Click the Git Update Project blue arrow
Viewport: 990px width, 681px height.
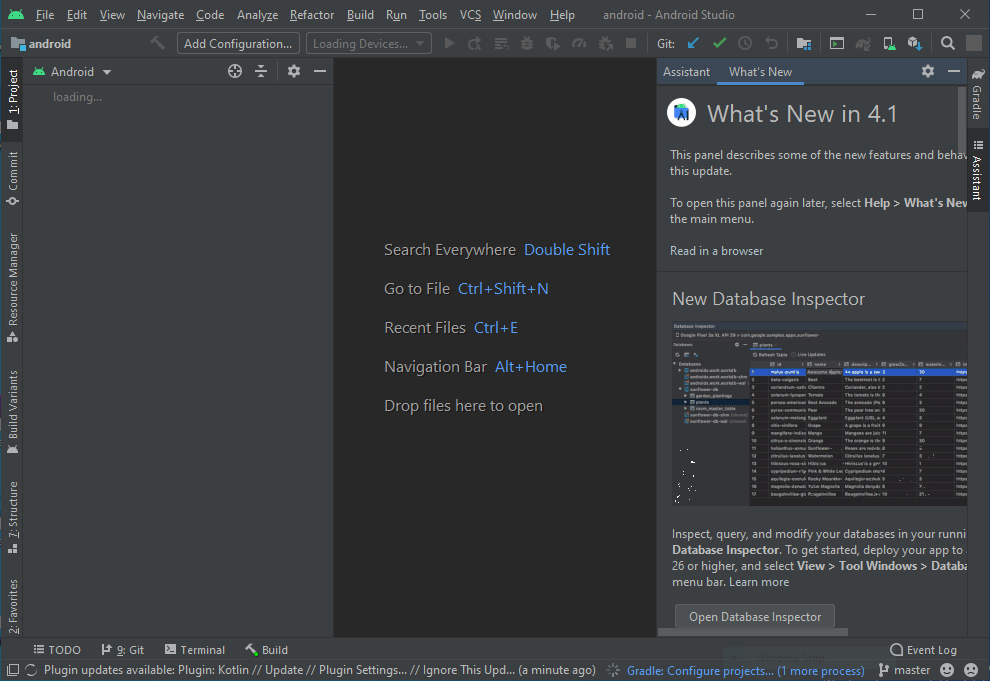tap(693, 44)
